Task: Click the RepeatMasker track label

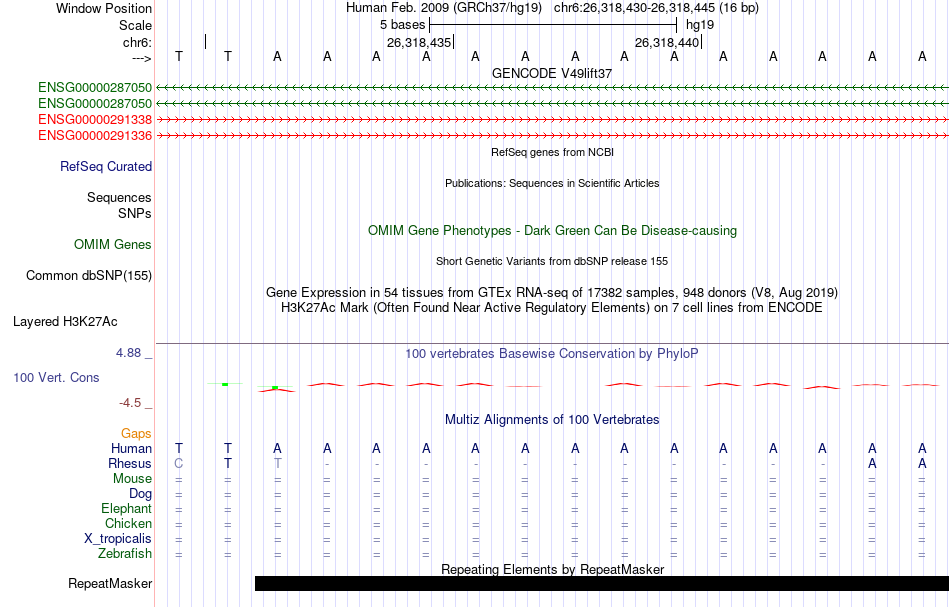Action: point(110,583)
